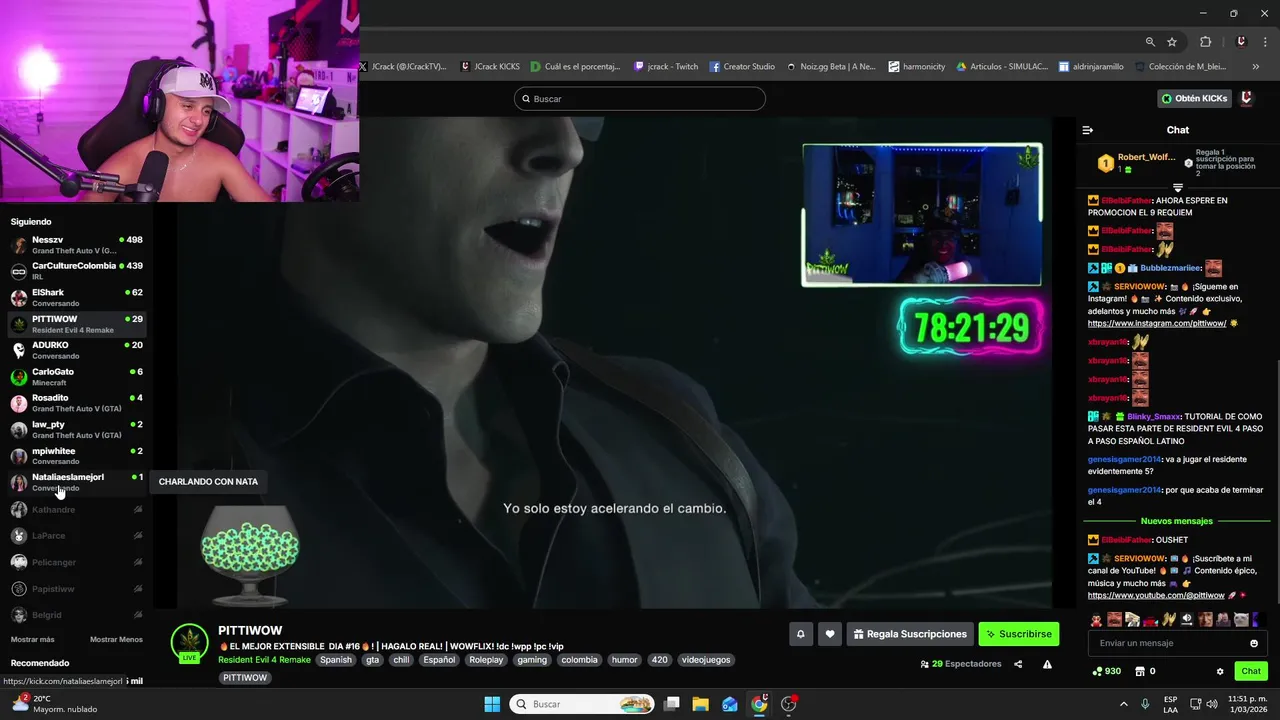Click the heart follow icon

(x=829, y=634)
